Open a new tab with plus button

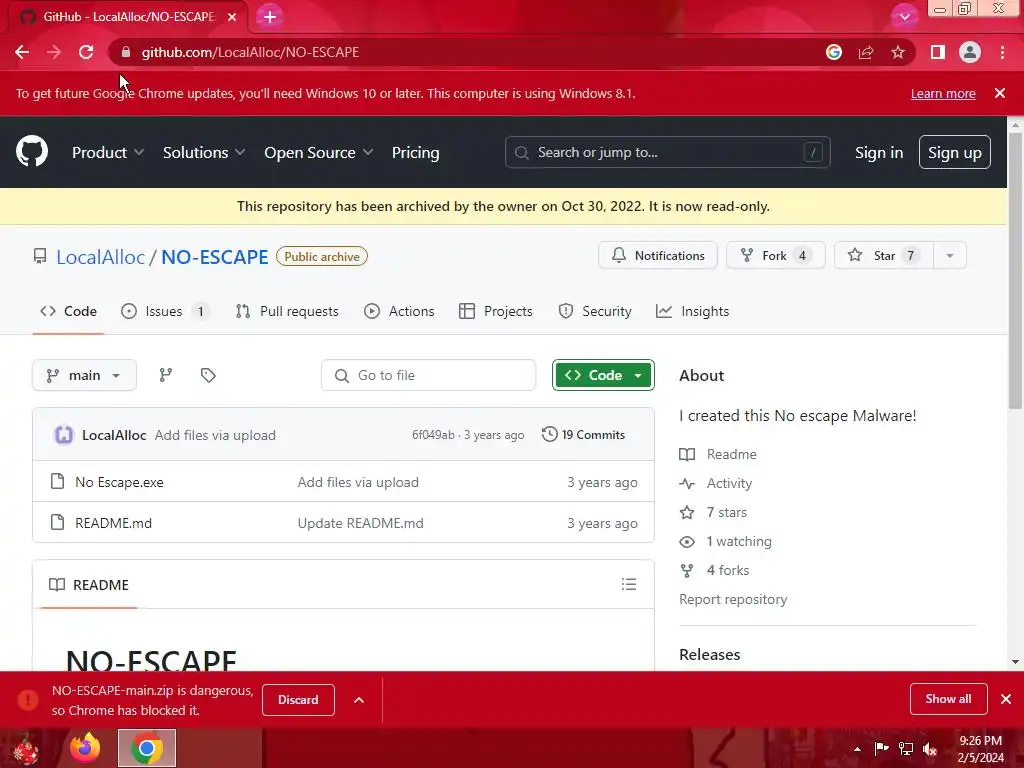tap(270, 17)
